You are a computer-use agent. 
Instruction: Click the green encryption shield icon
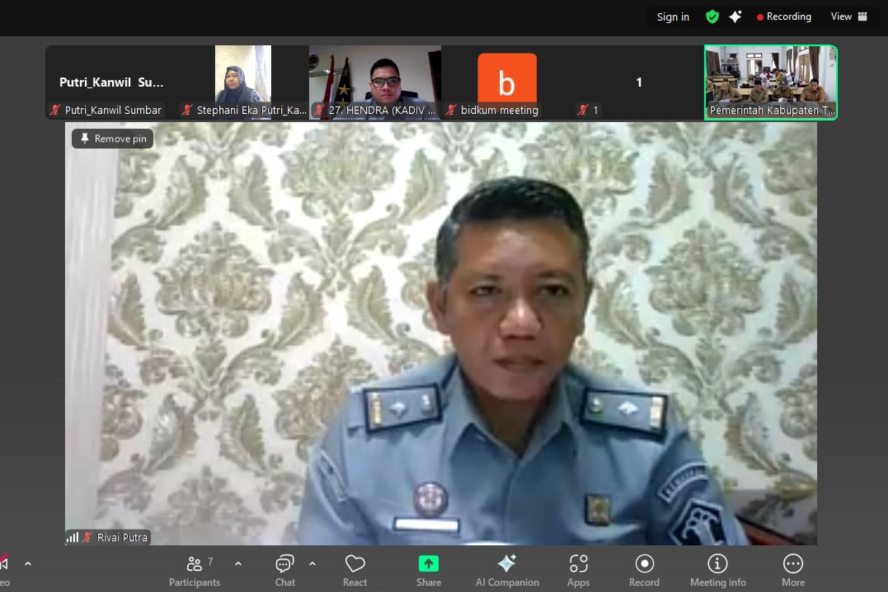click(712, 17)
